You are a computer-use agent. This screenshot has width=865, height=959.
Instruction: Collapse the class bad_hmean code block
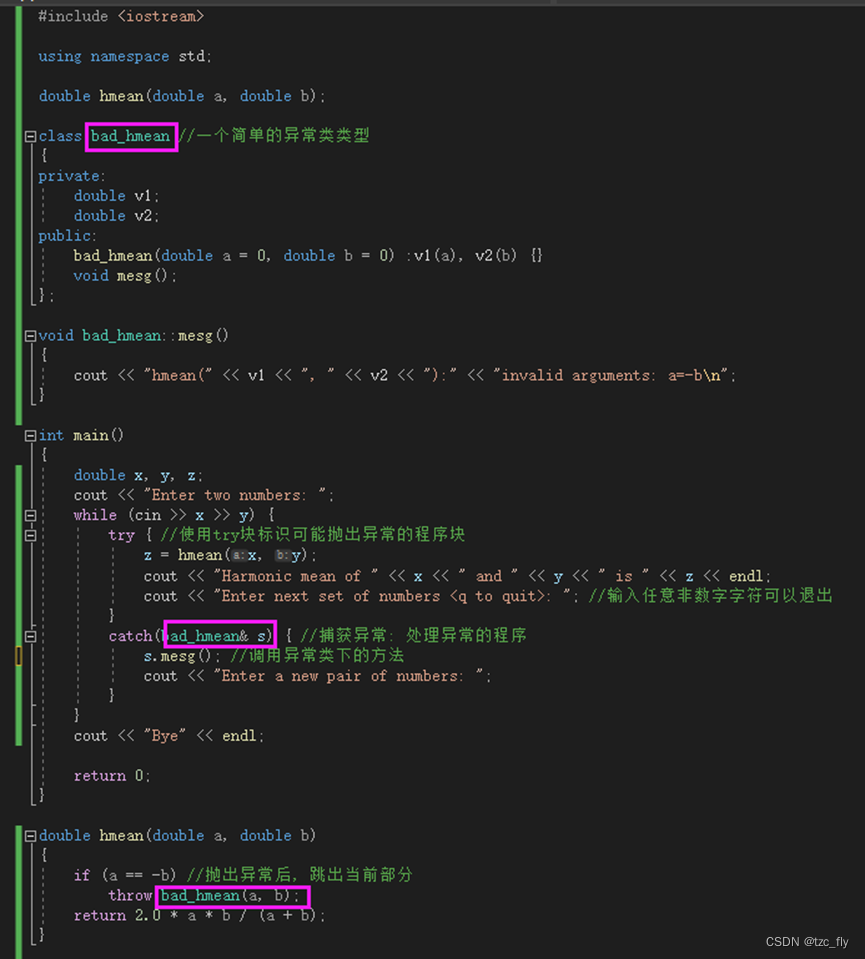pos(30,136)
